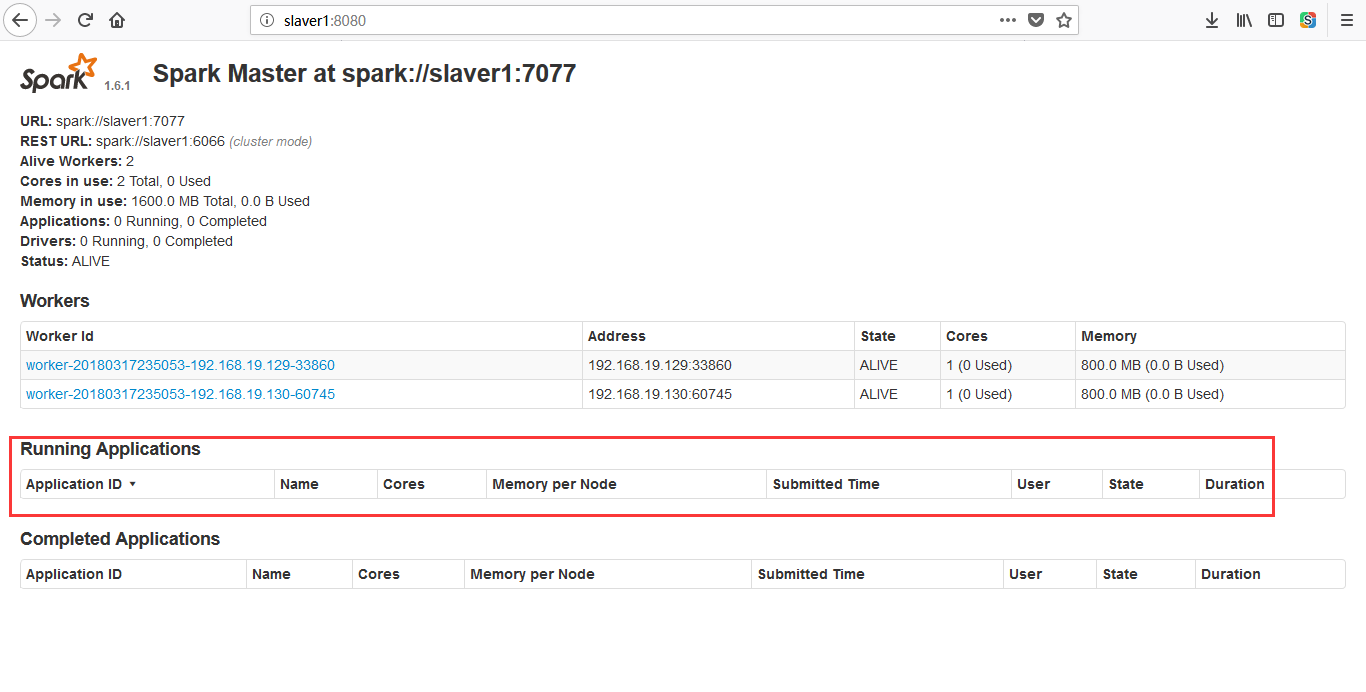
Task: Toggle the sidebar view icon
Action: coord(1276,20)
